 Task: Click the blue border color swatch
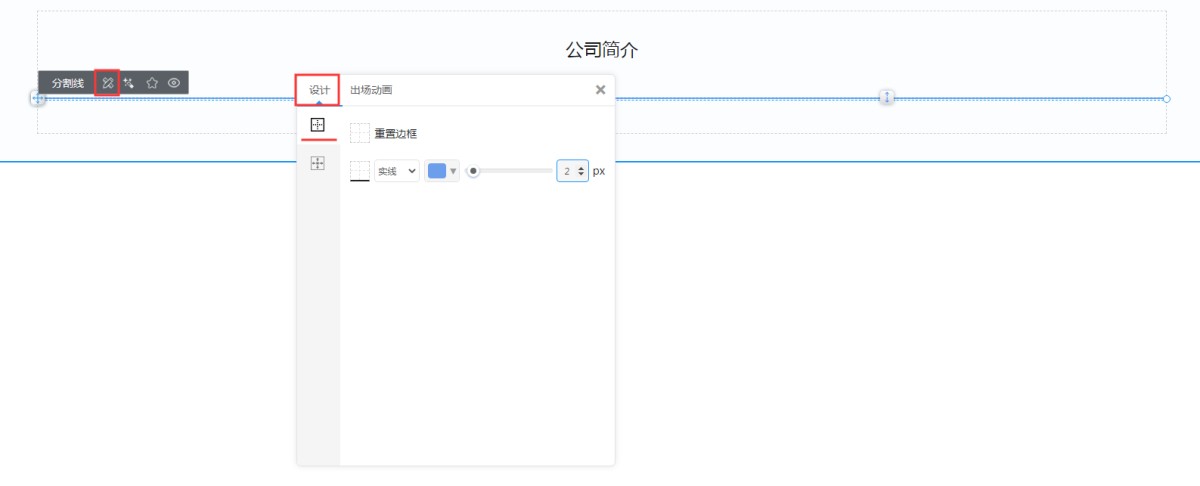tap(437, 171)
